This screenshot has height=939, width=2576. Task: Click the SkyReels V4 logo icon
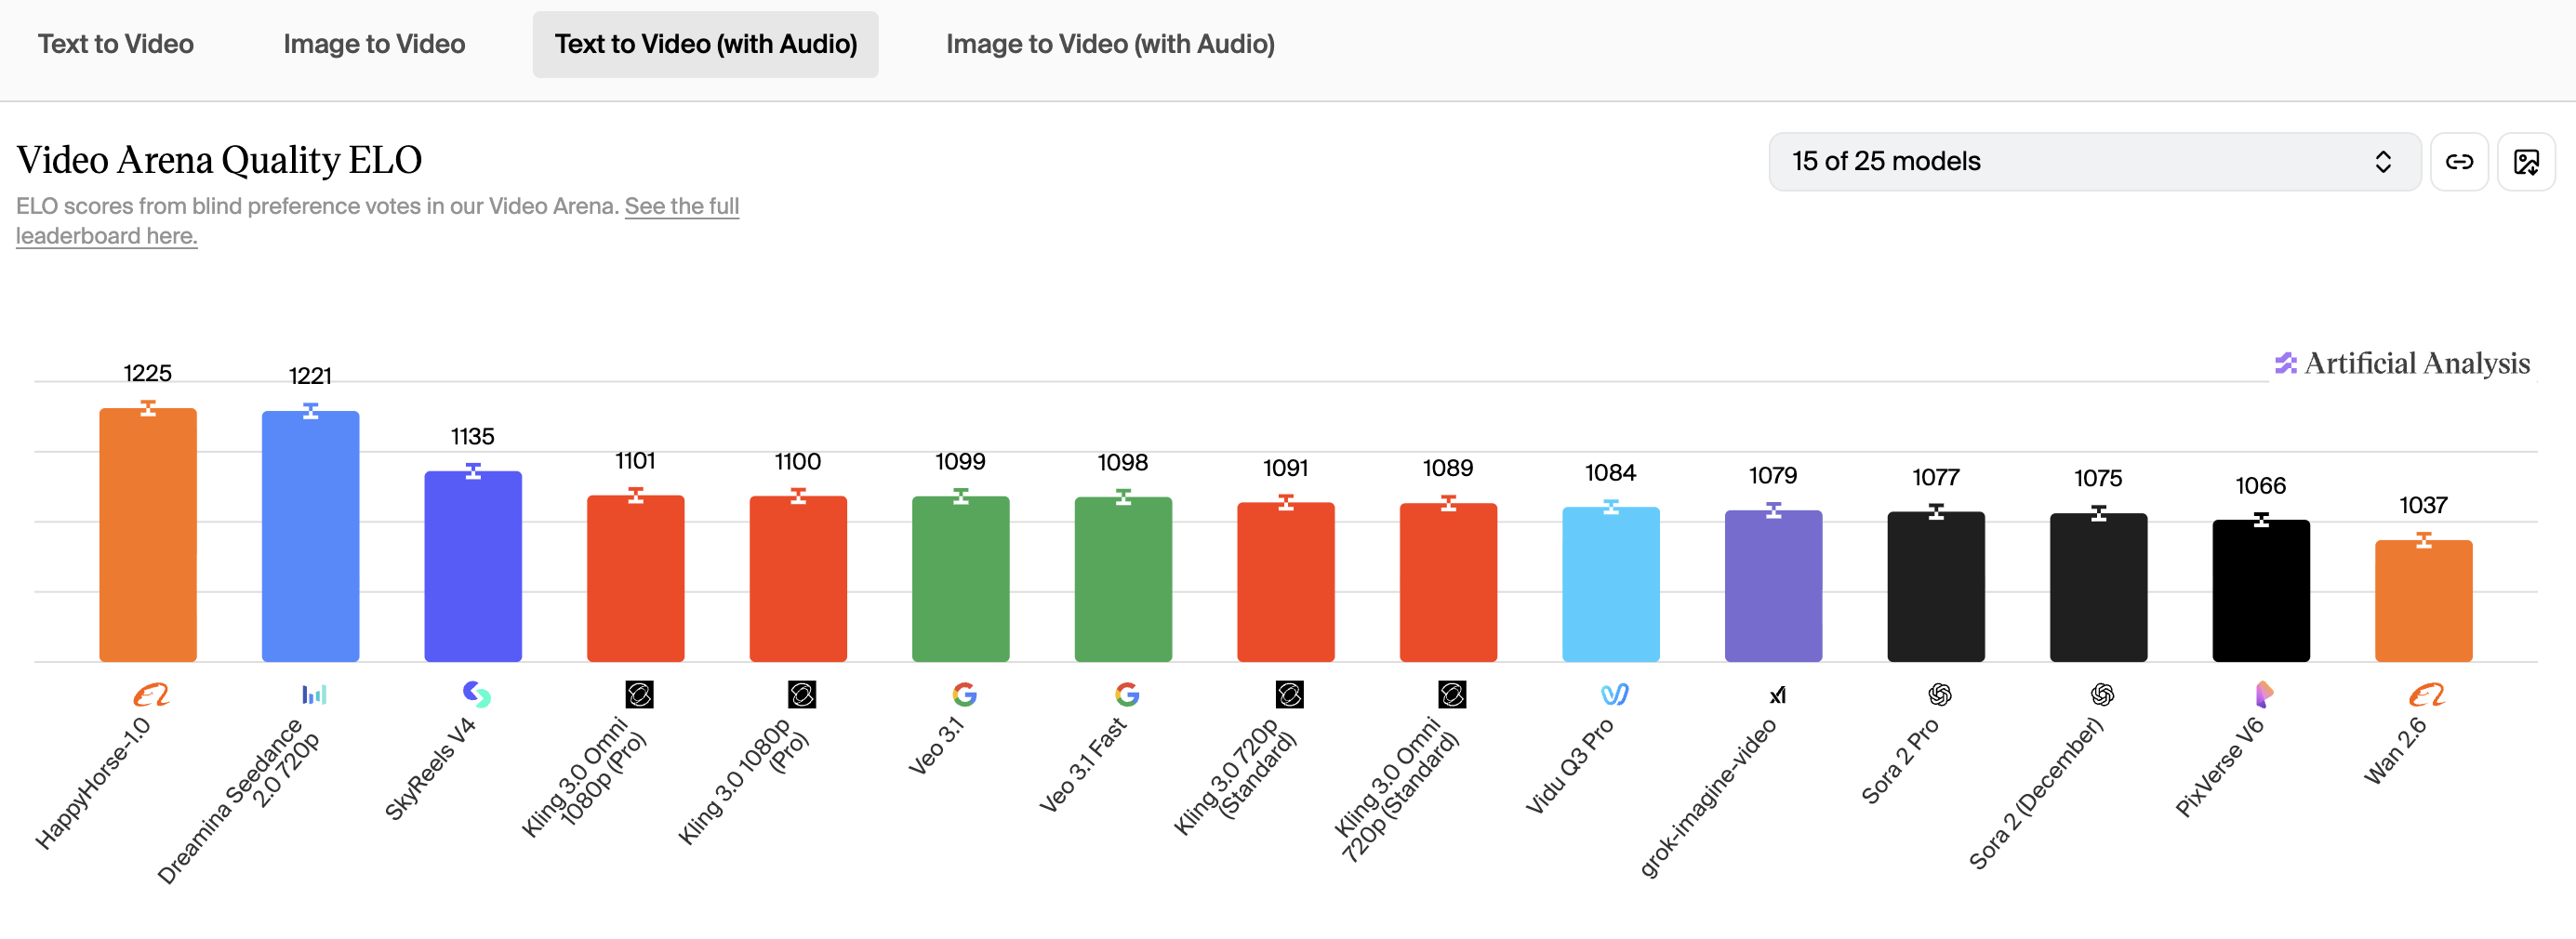coord(476,693)
